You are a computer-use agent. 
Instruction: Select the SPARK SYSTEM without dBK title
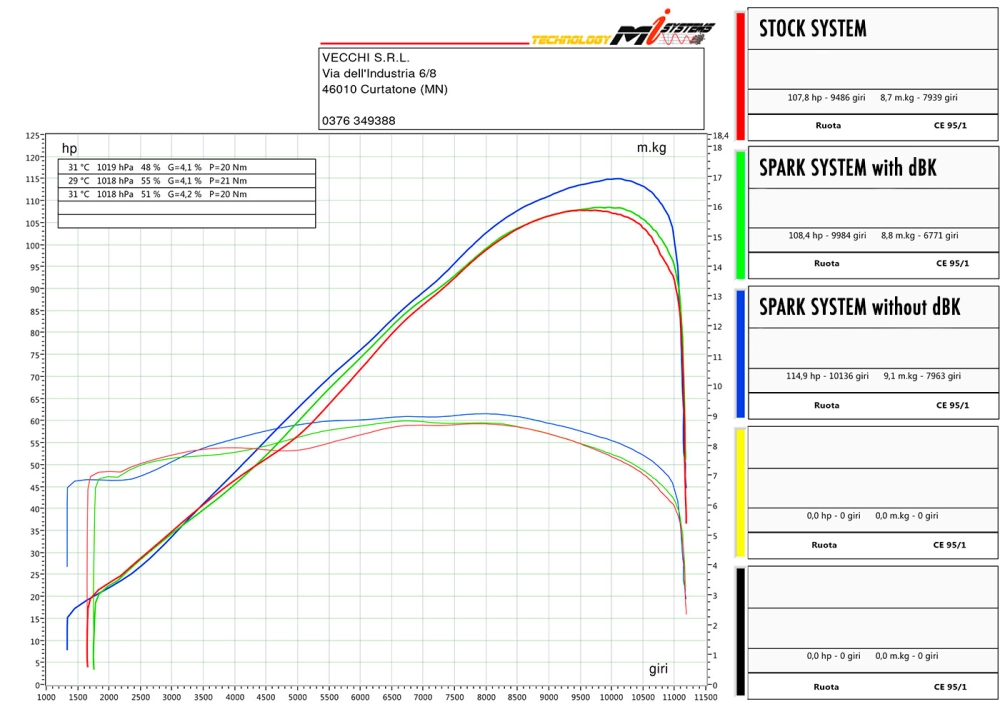859,307
